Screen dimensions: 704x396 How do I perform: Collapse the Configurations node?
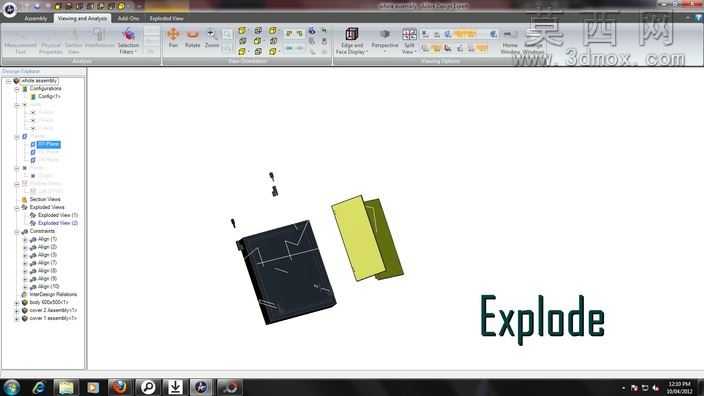pos(17,89)
